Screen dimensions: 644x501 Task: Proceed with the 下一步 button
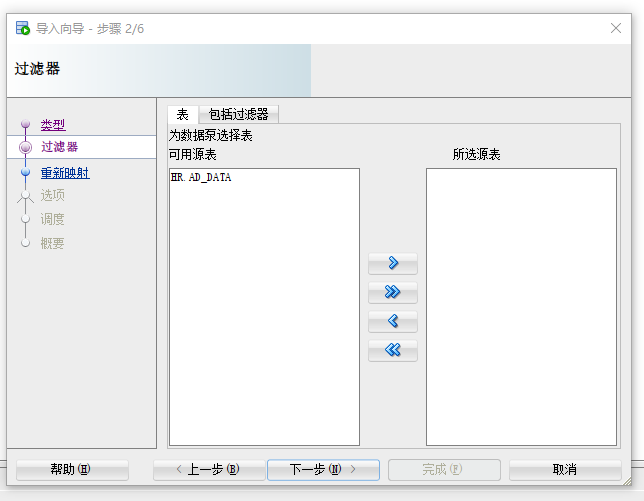322,470
